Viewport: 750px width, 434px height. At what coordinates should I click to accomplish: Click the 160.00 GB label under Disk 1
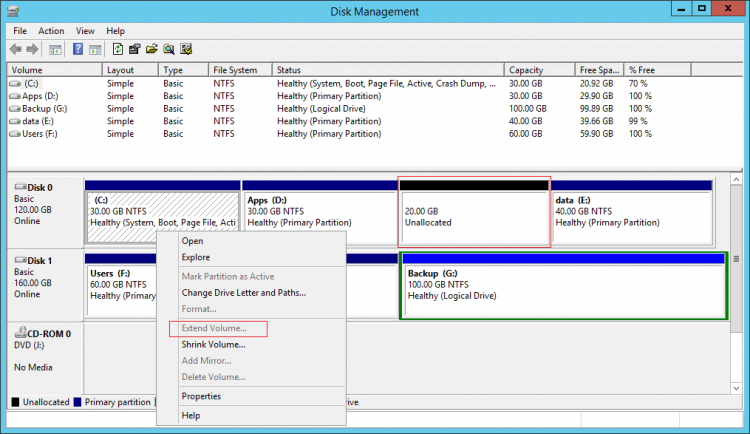(x=33, y=283)
